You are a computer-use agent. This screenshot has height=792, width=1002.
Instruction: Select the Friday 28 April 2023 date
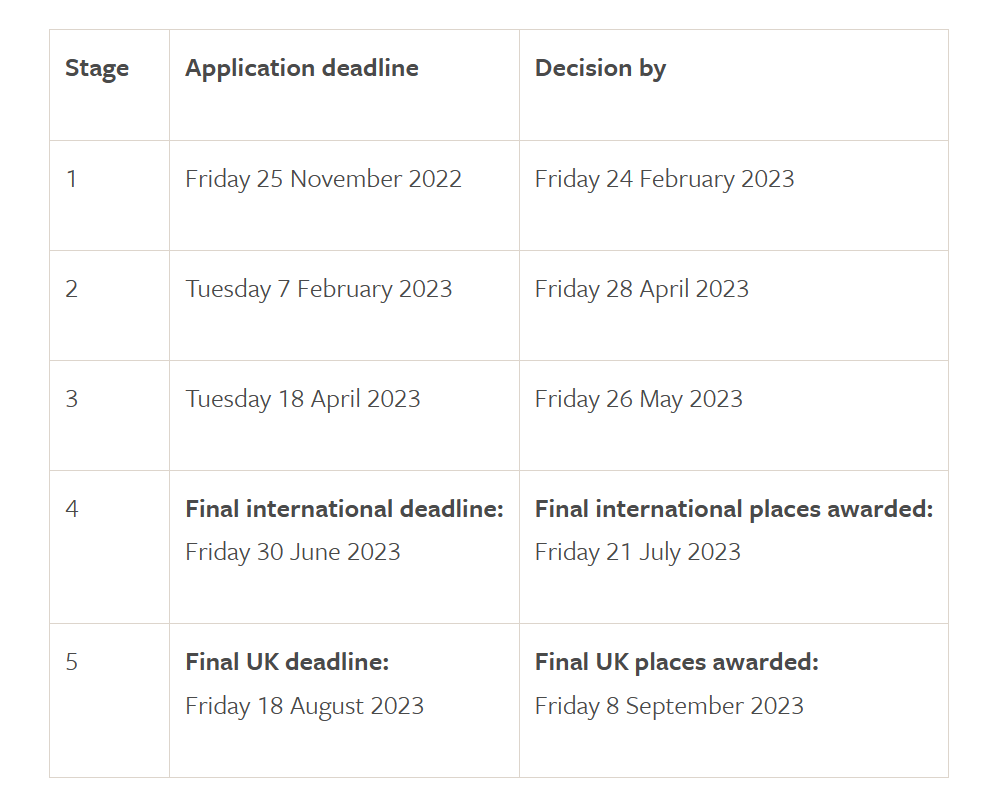[641, 289]
